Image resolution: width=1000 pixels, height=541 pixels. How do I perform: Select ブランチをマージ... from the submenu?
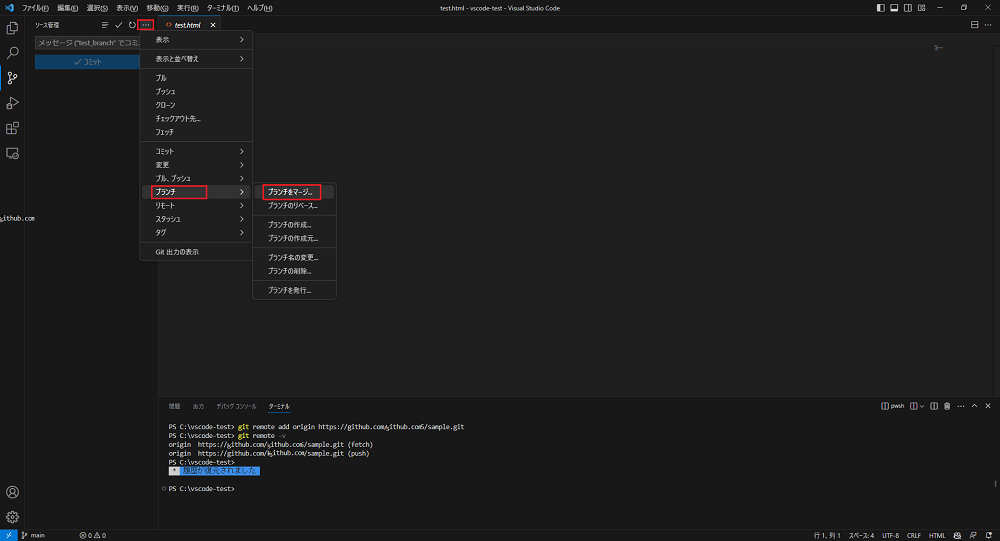[291, 191]
